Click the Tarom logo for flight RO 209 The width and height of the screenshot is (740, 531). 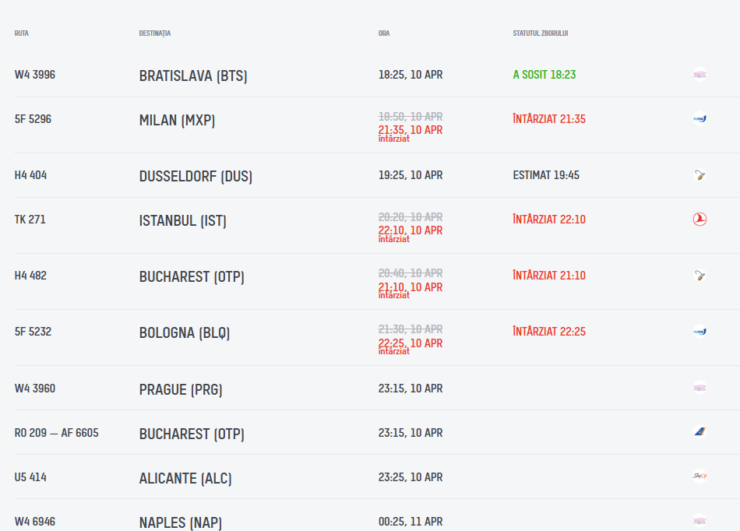tap(700, 432)
